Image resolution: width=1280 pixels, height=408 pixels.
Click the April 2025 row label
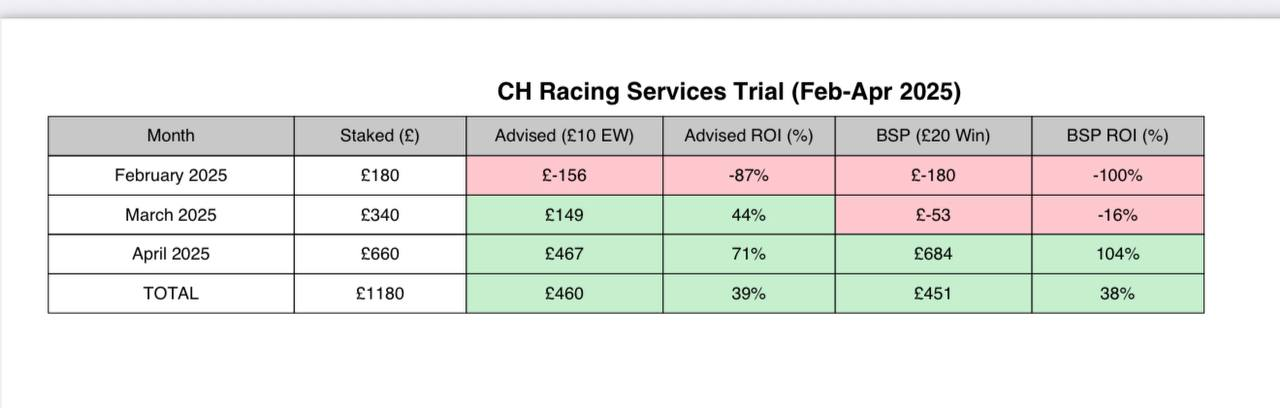171,254
